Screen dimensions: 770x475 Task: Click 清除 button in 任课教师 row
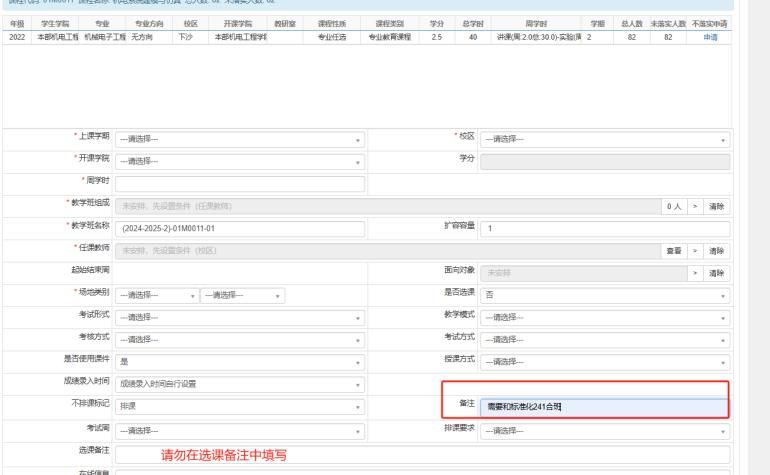click(716, 250)
